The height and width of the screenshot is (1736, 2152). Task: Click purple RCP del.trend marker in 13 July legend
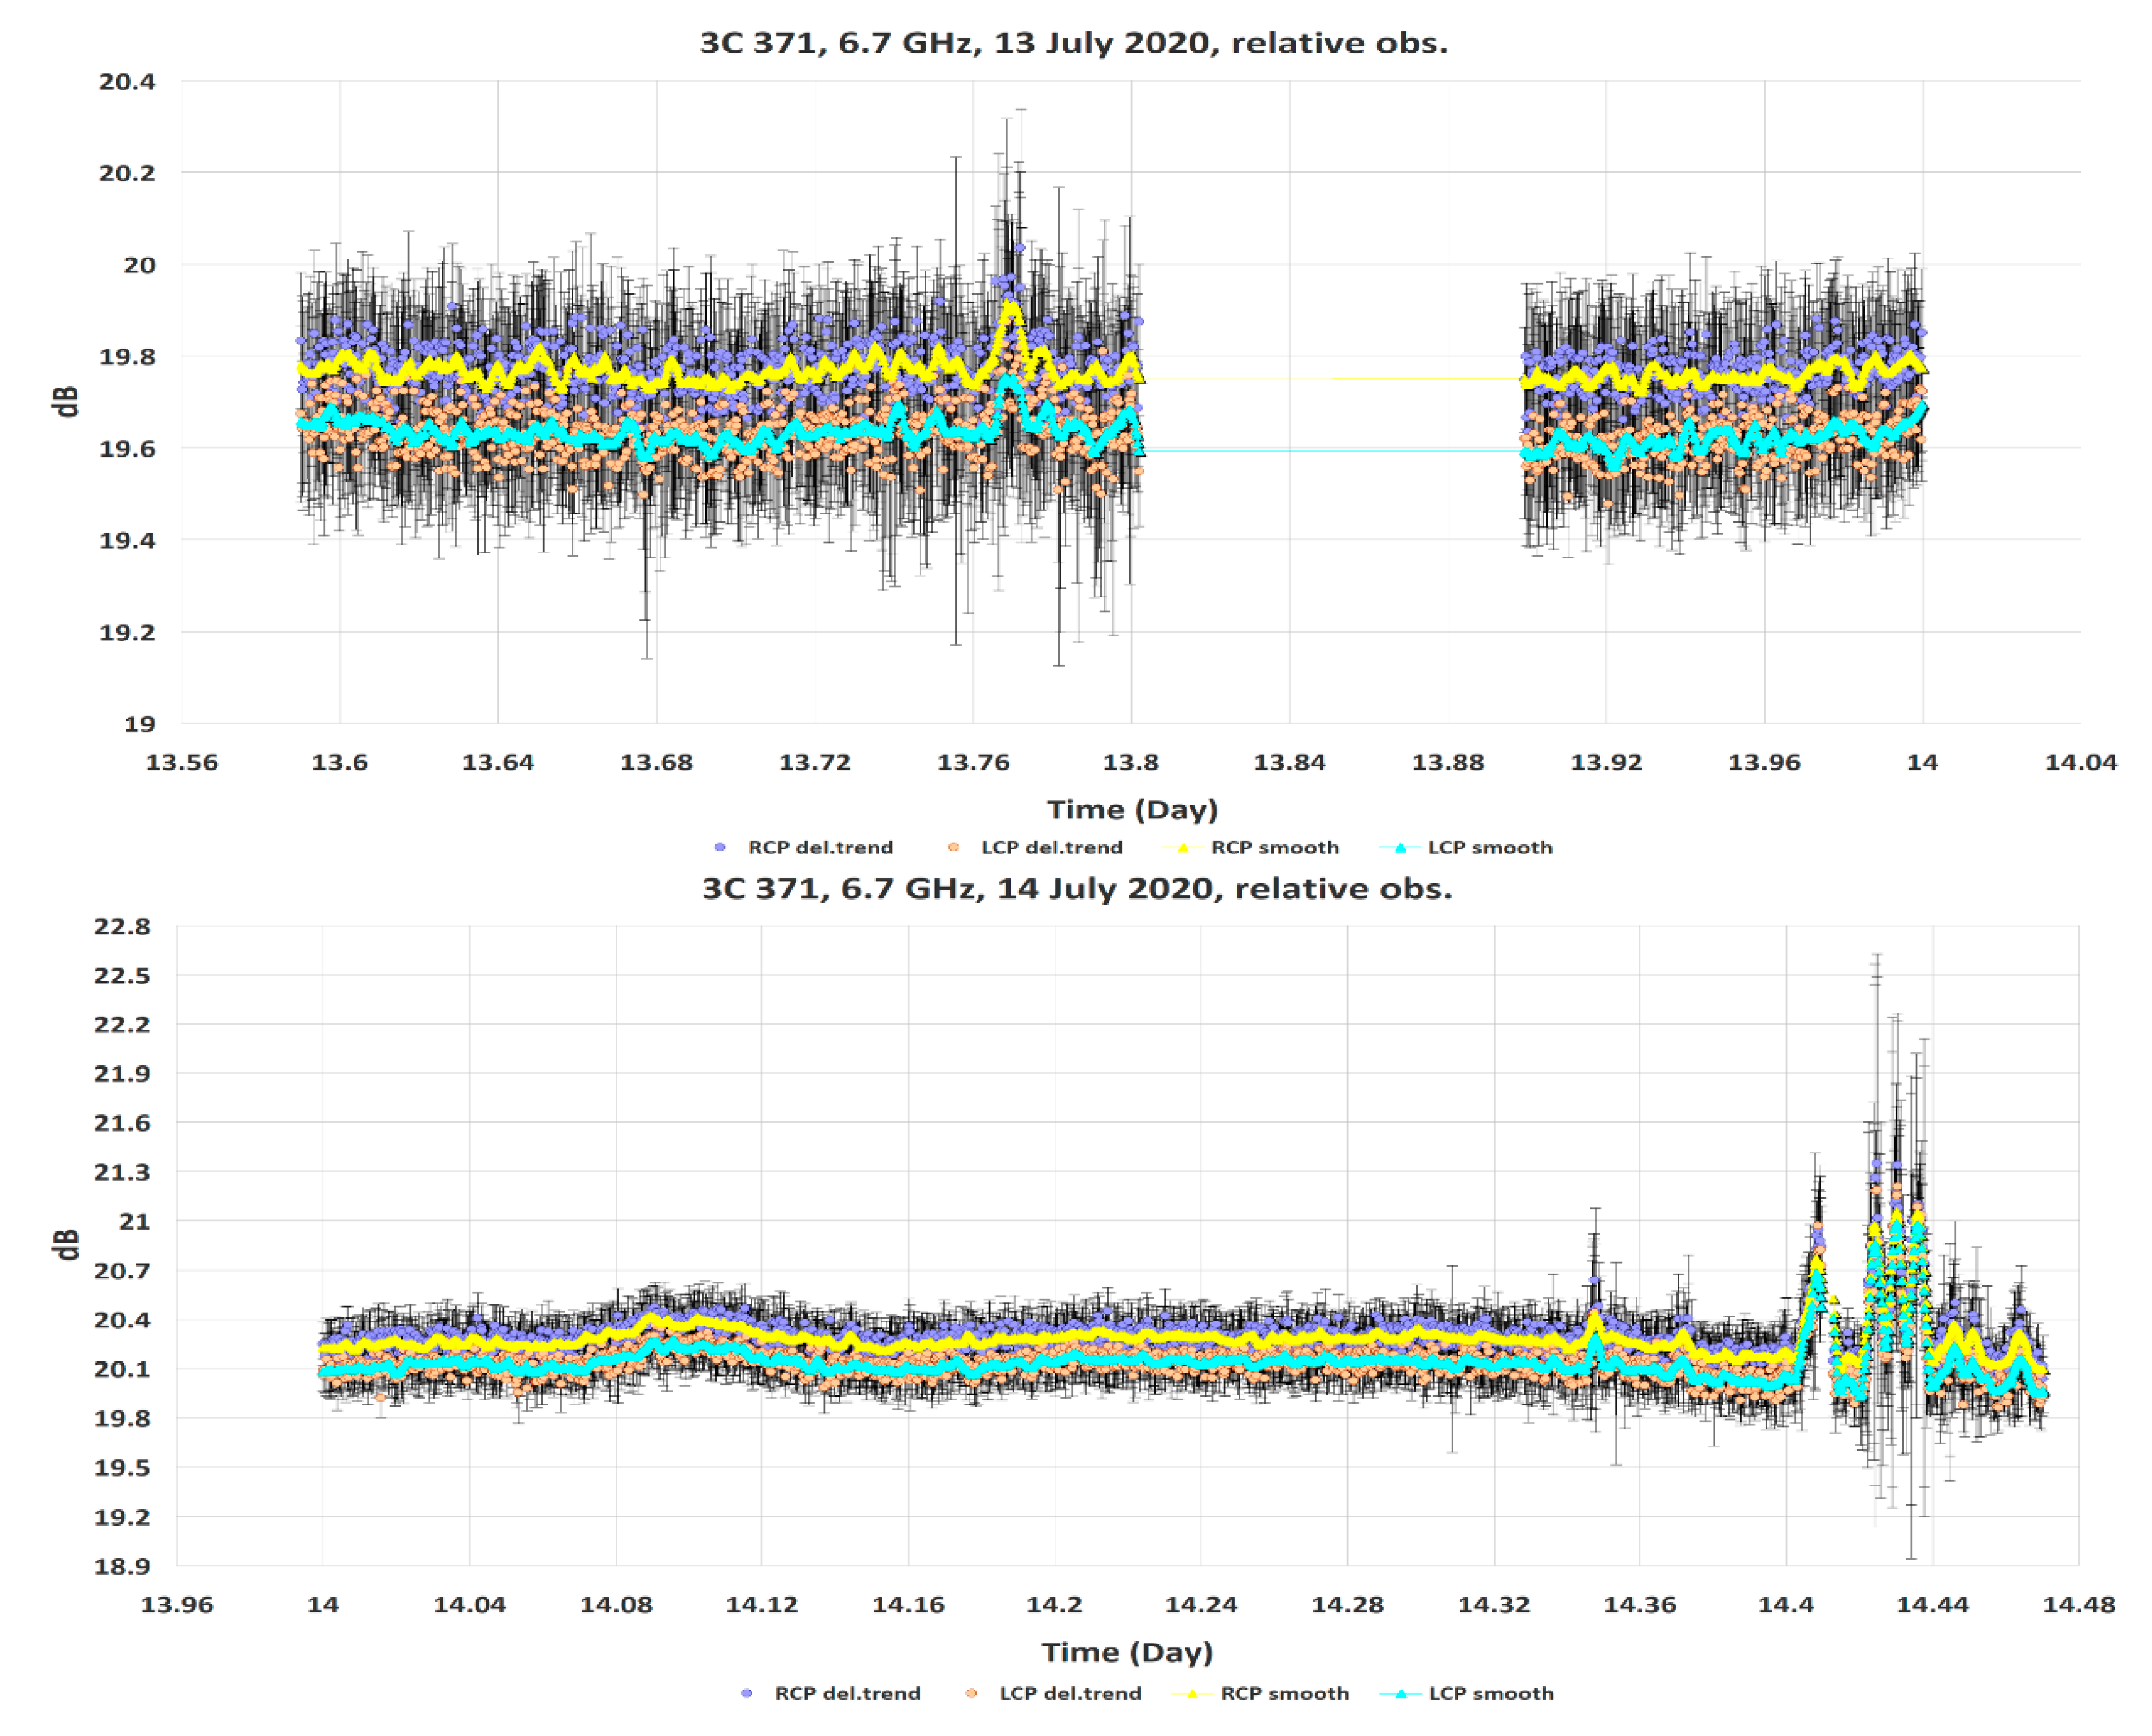pos(720,847)
